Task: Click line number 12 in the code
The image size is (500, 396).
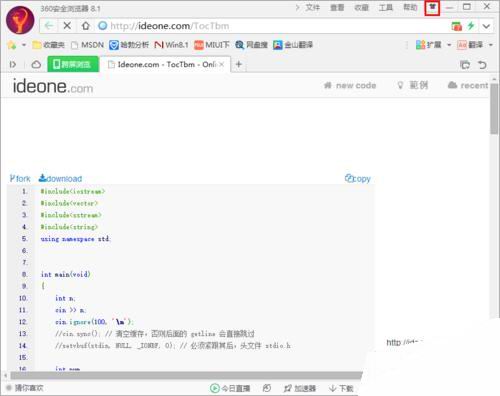Action: (23, 322)
